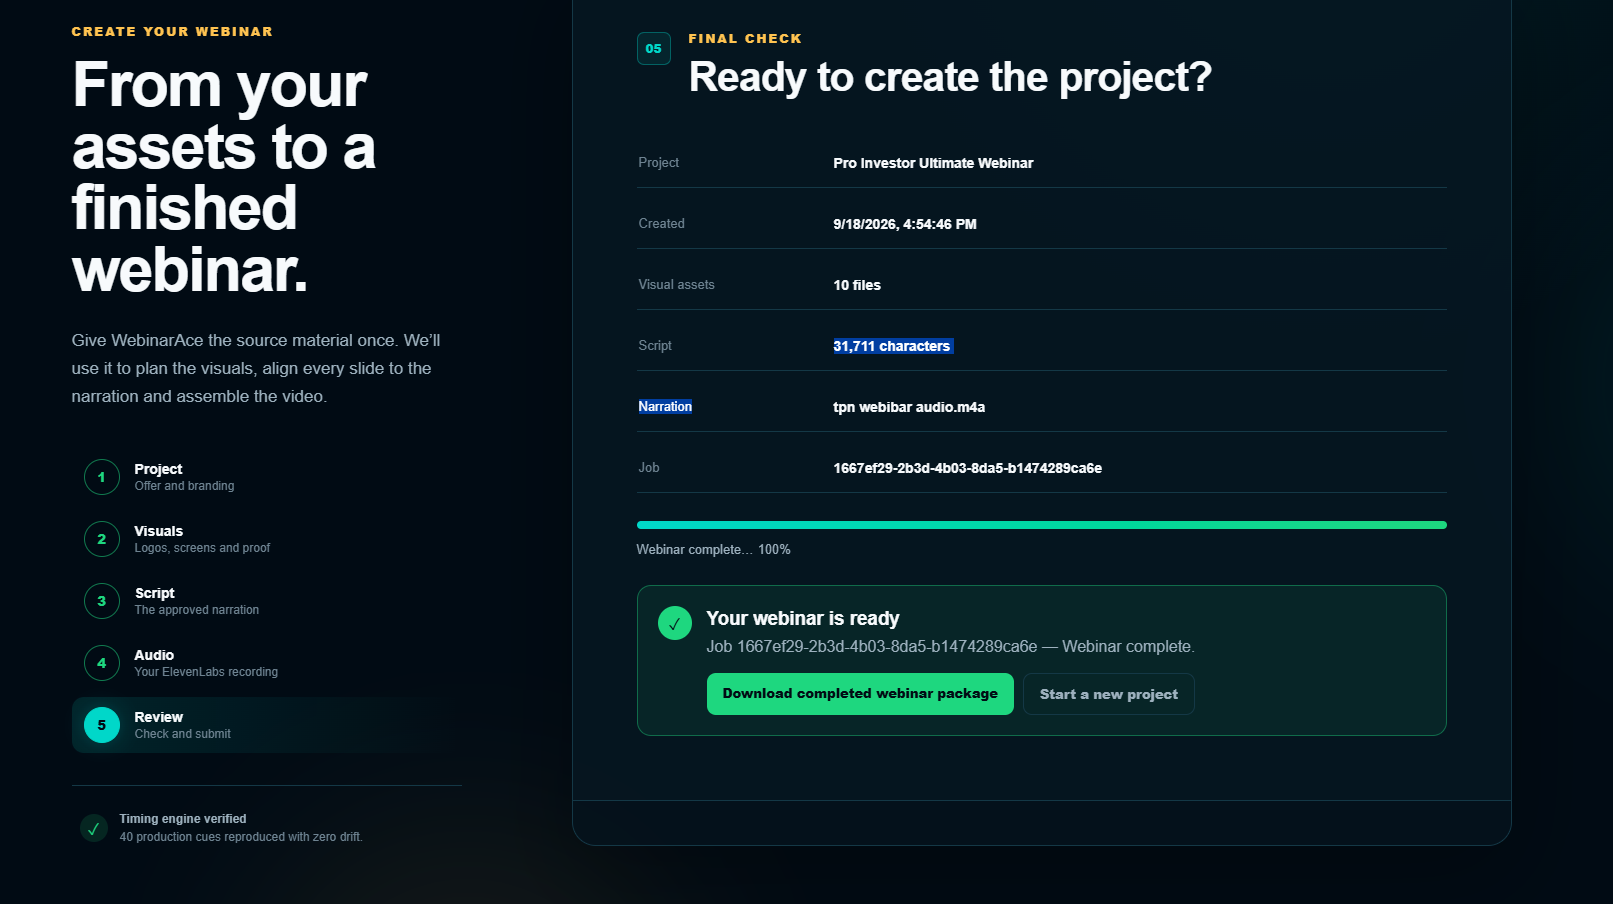Download the completed webinar package
1613x904 pixels.
click(860, 694)
